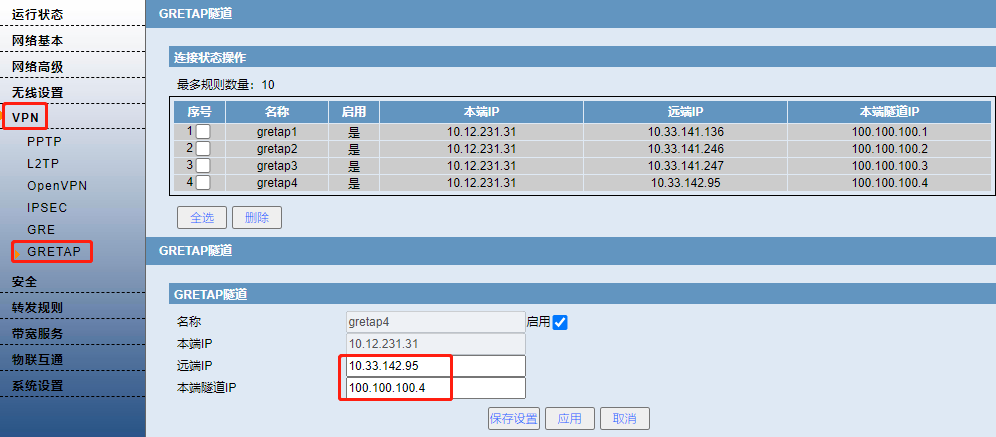Open the 系统设置 menu

[37, 385]
